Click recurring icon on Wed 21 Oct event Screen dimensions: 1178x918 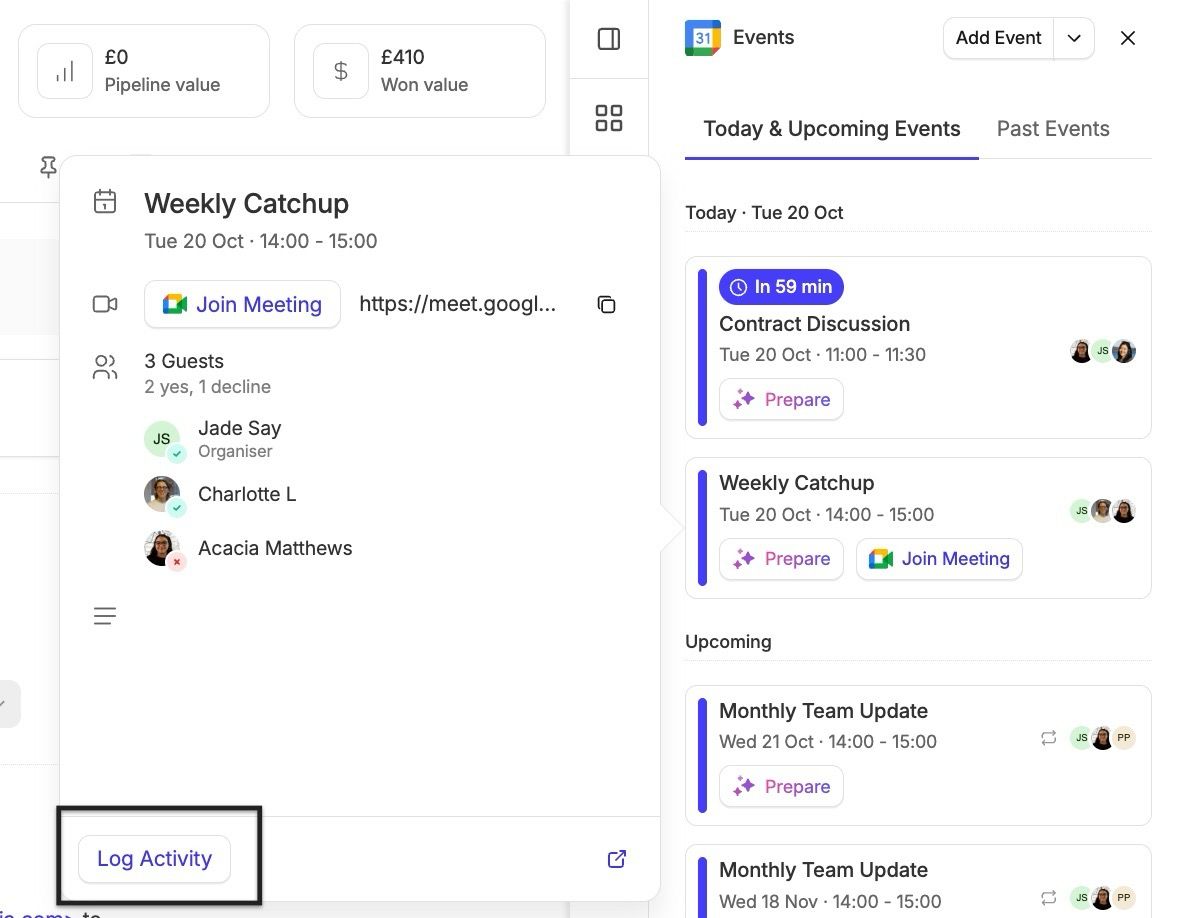point(1049,738)
